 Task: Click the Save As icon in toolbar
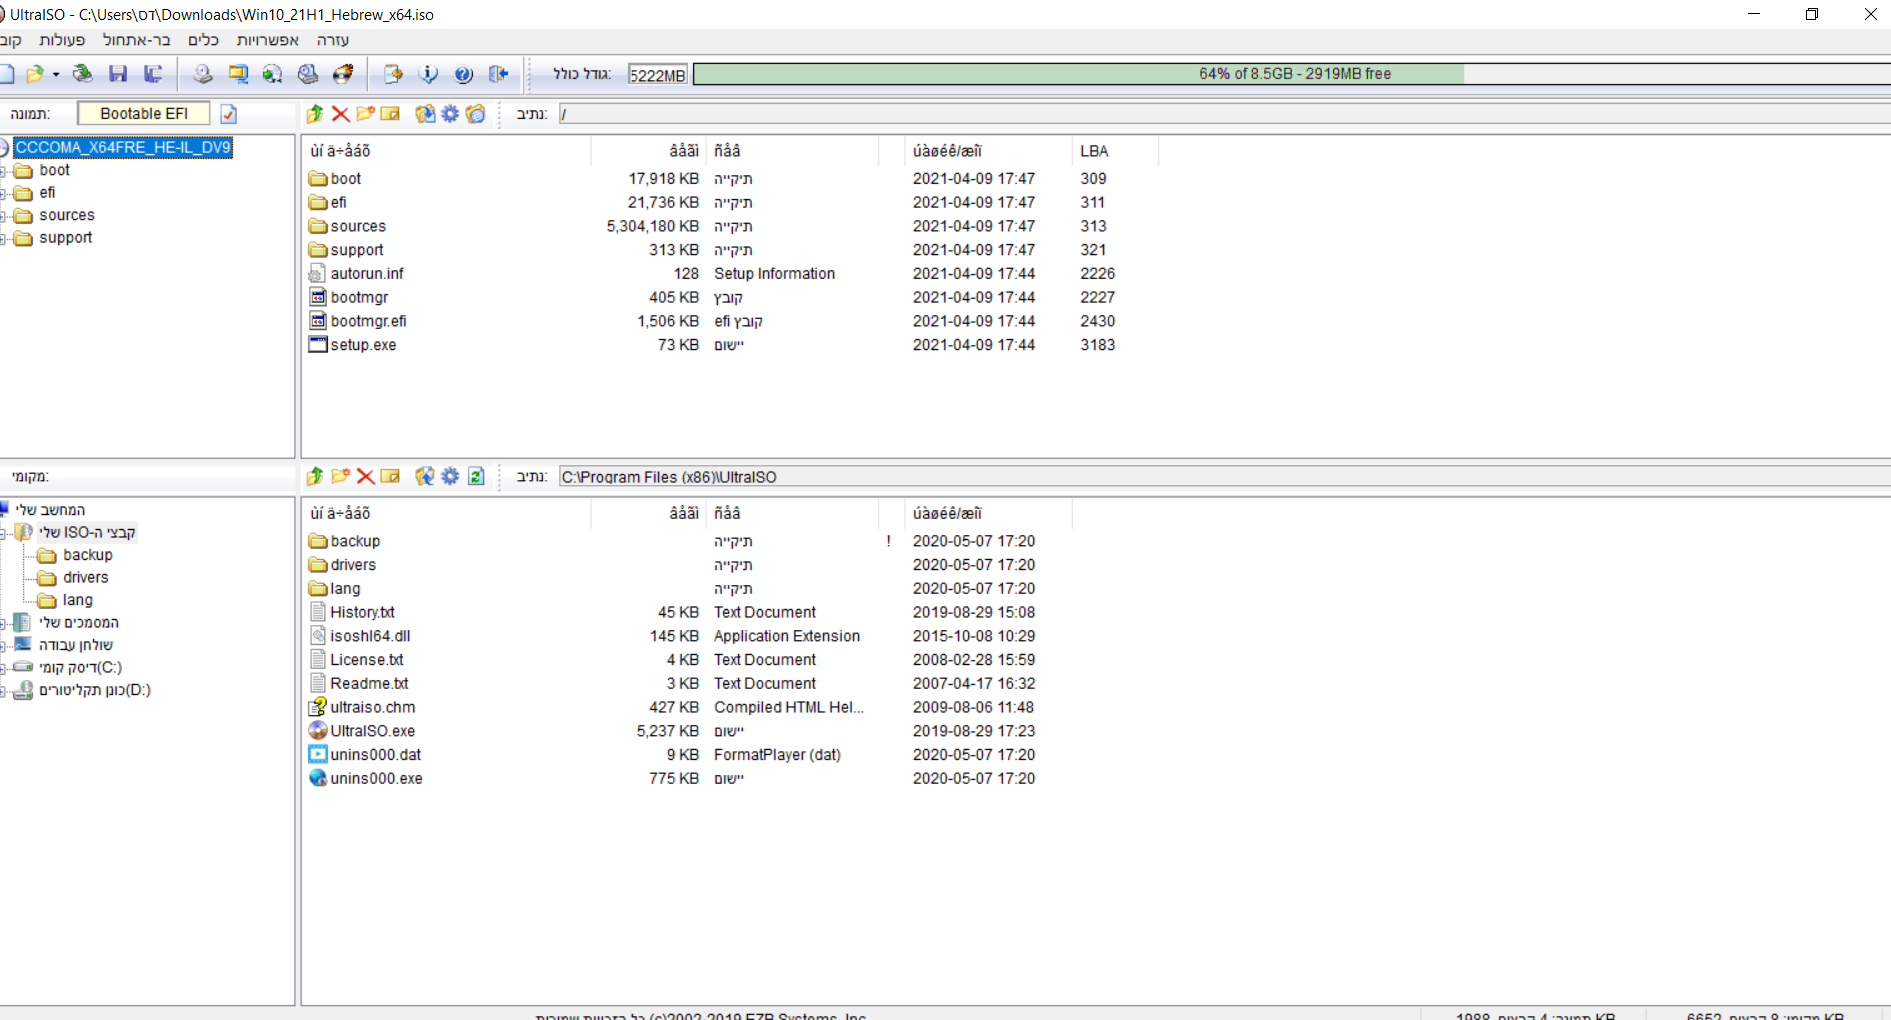[153, 74]
